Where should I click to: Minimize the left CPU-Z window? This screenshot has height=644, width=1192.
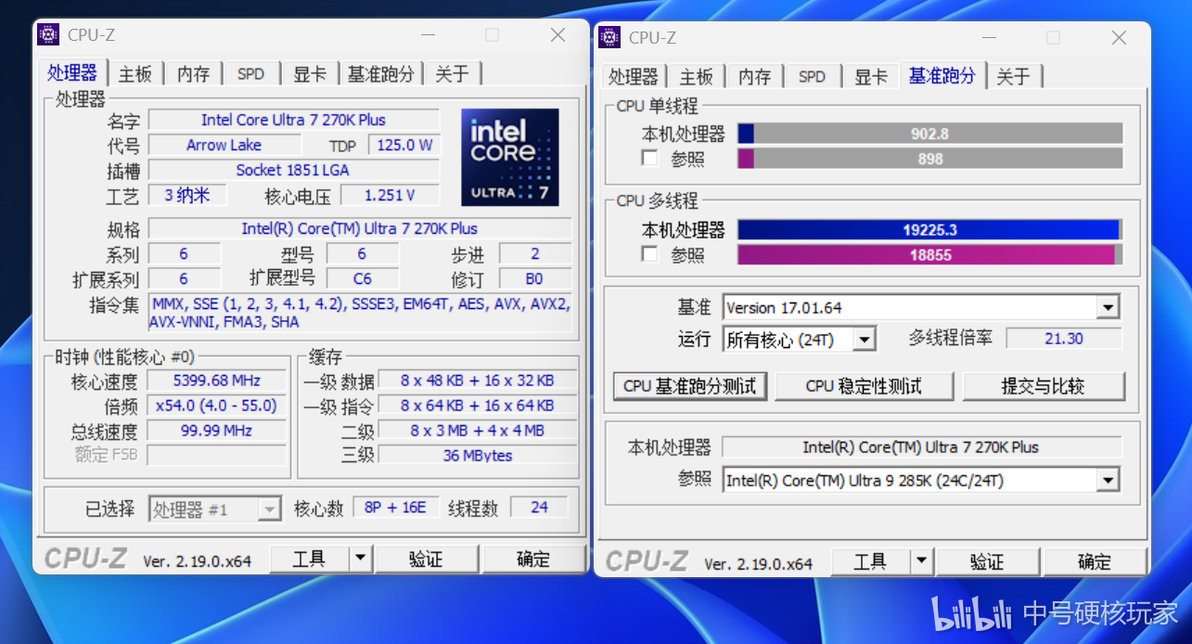[428, 35]
